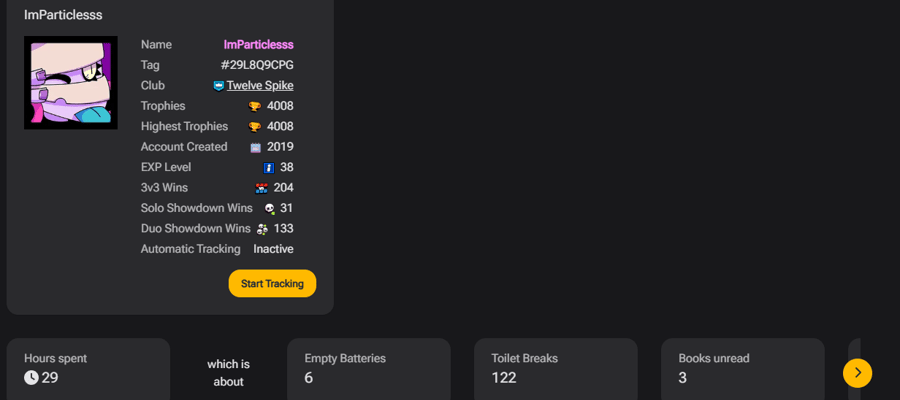Image resolution: width=900 pixels, height=400 pixels.
Task: Click the Highest Trophies trophy icon
Action: click(x=254, y=127)
